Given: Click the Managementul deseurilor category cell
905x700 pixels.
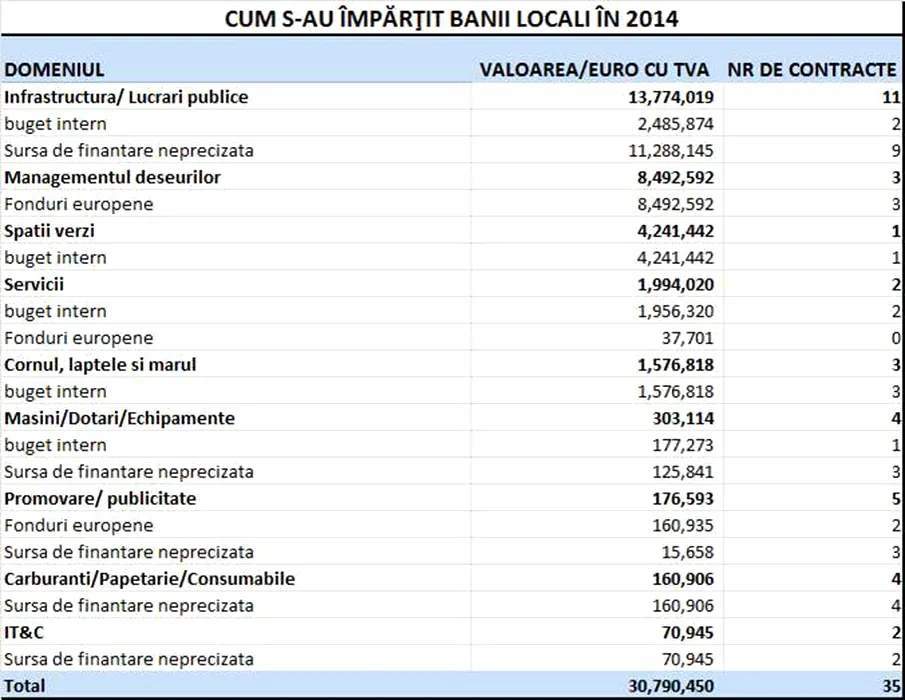Looking at the screenshot, I should (x=112, y=177).
